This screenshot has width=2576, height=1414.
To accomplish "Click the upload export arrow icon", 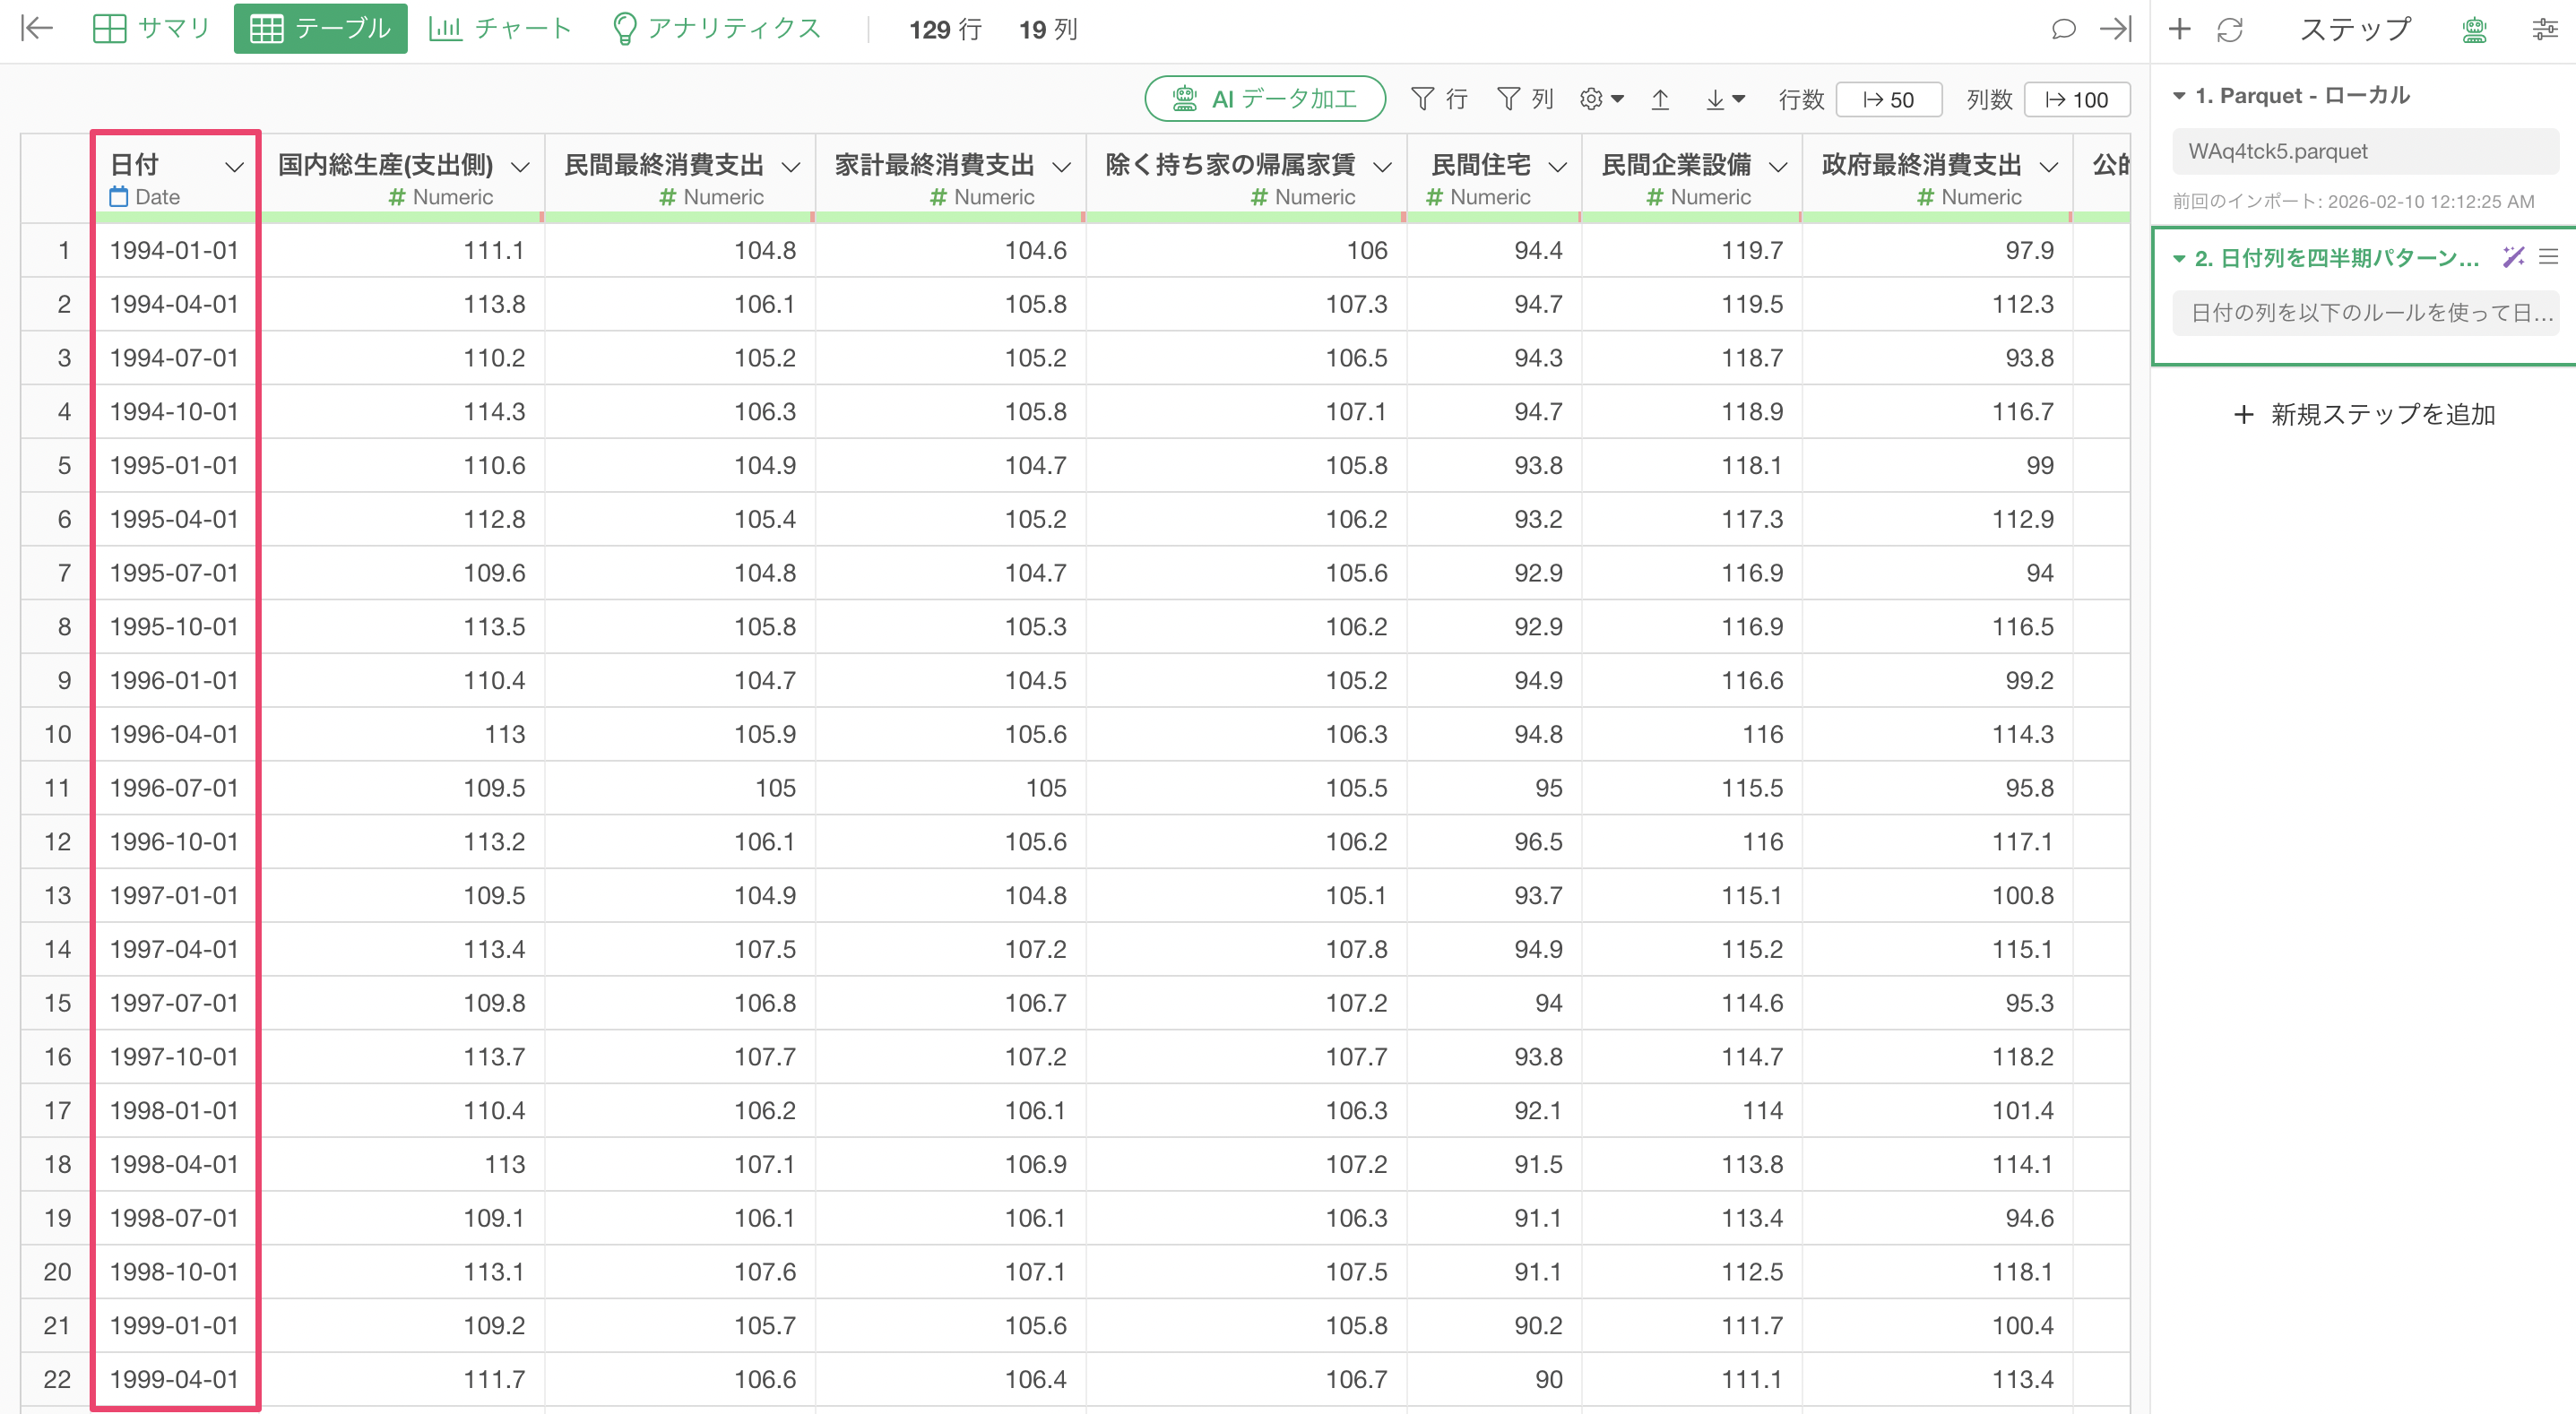I will tap(1660, 99).
